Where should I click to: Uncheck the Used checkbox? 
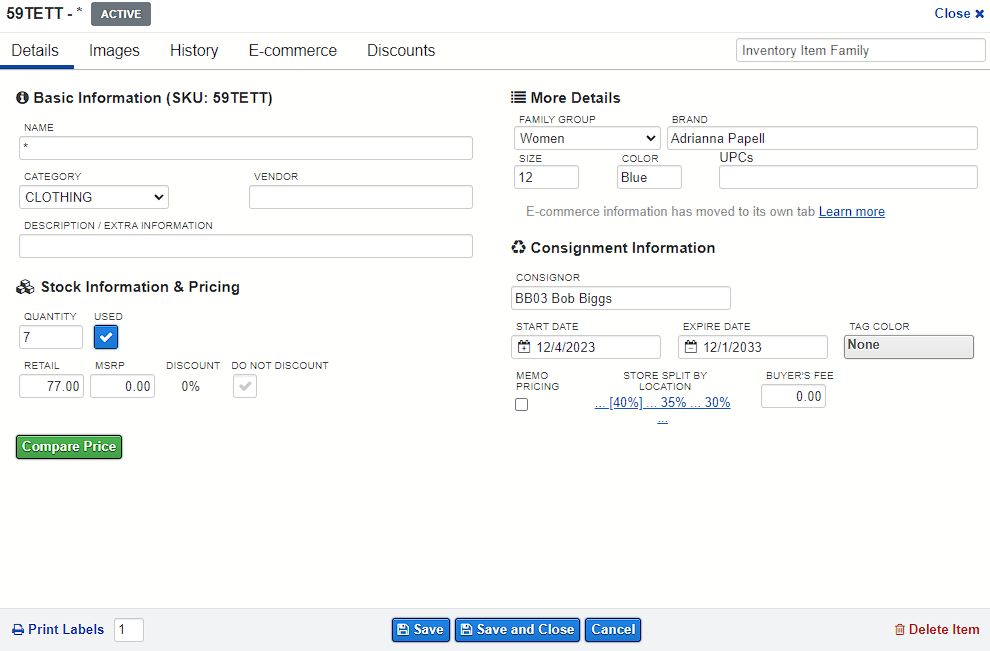pos(106,337)
